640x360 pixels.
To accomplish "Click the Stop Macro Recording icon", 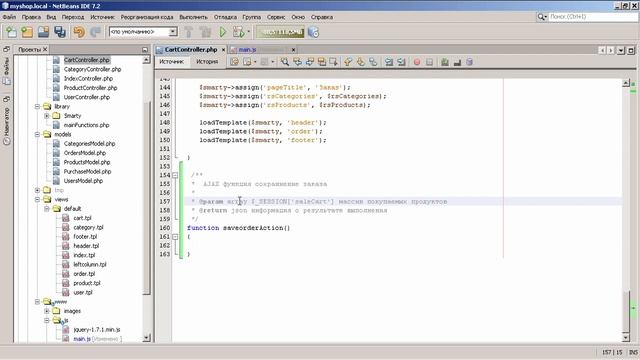I will [429, 62].
